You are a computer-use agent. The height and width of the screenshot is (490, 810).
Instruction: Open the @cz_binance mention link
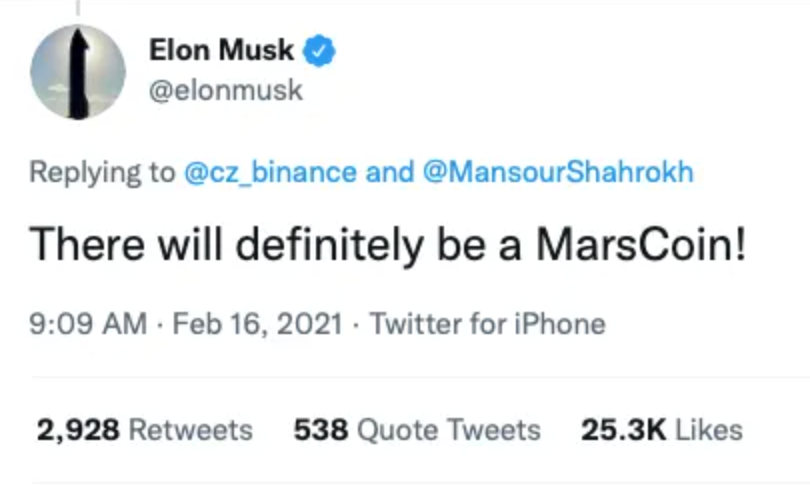pos(271,172)
